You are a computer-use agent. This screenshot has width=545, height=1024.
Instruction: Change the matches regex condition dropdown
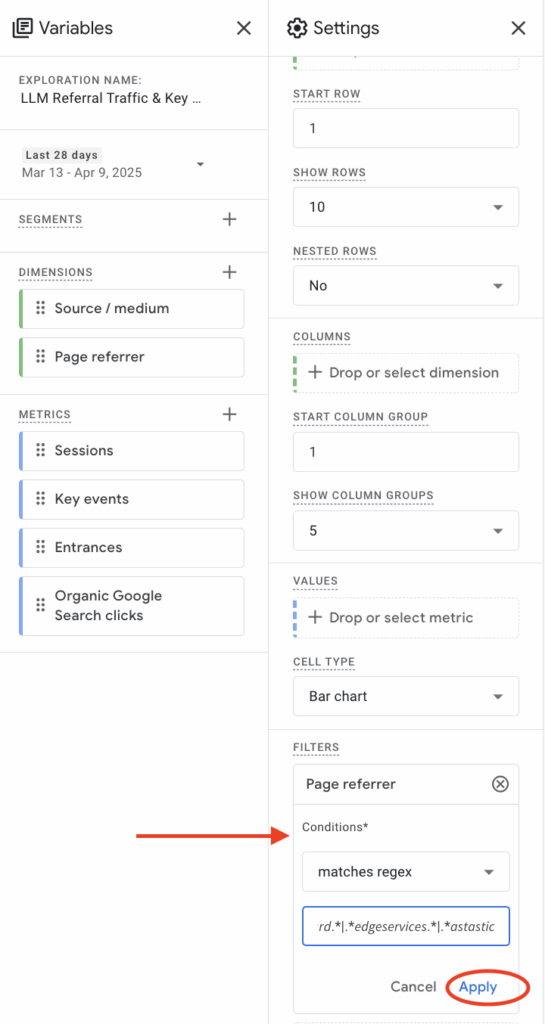tap(406, 872)
